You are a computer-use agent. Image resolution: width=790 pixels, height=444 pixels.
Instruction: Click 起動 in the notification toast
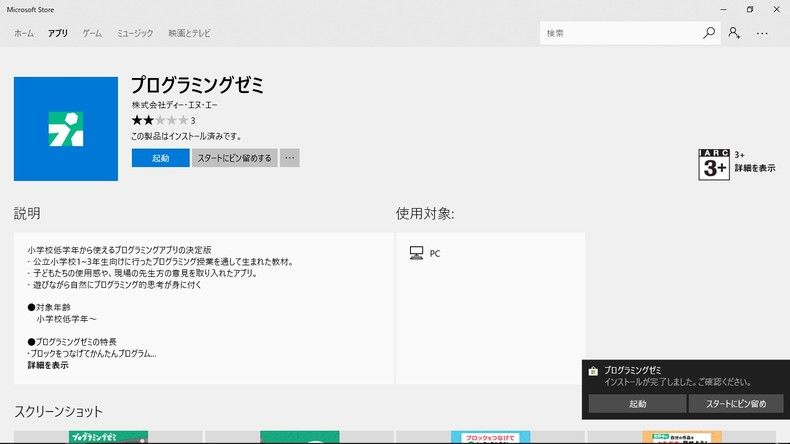(637, 404)
